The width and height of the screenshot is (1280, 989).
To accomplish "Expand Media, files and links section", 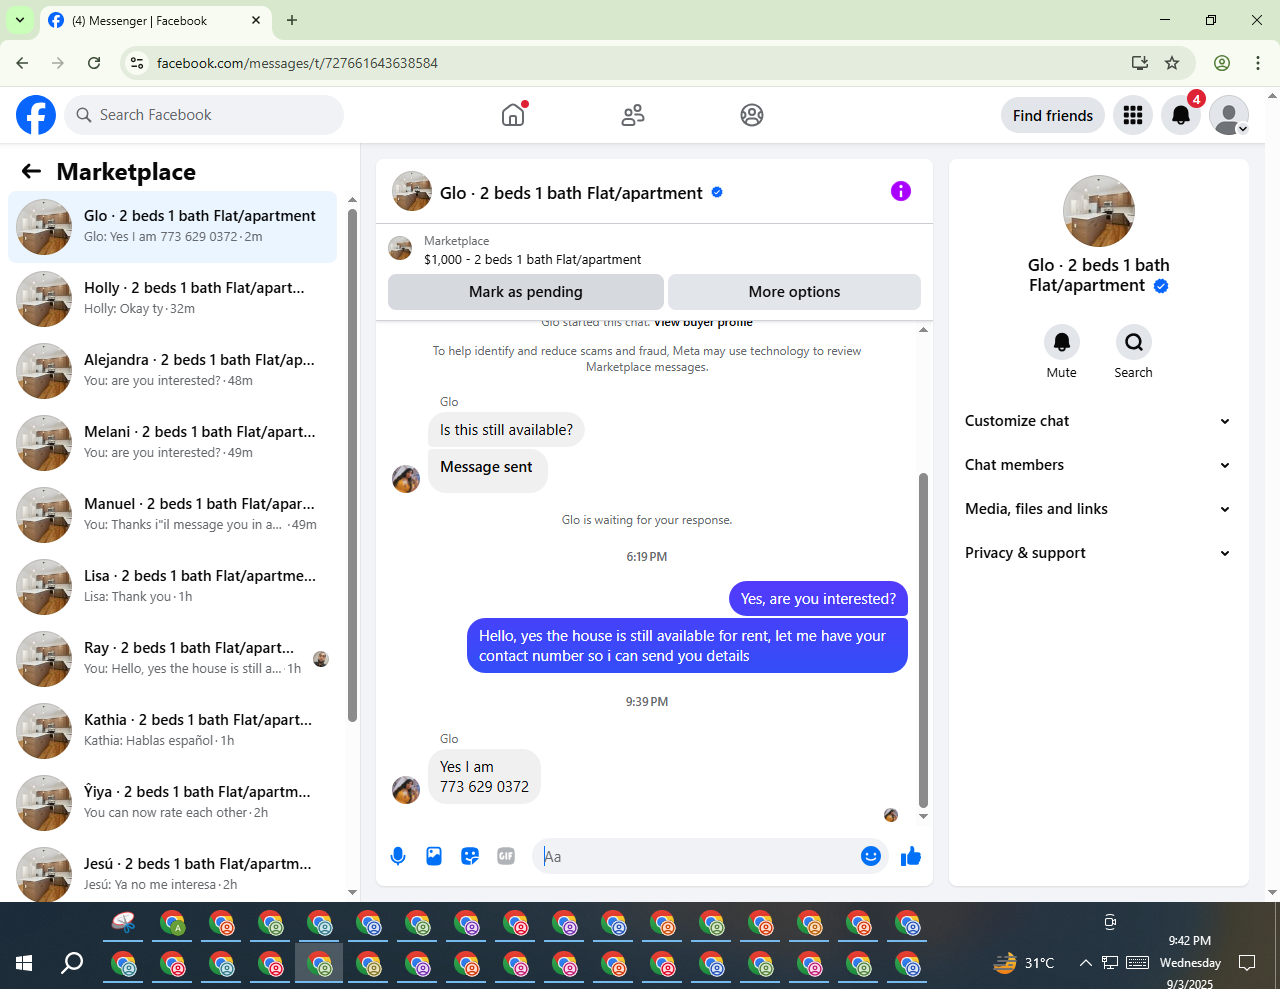I will coord(1098,509).
